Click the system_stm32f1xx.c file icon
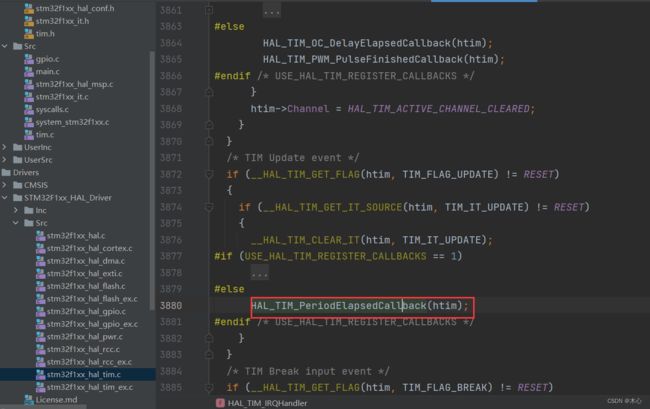Screen dimensions: 650x409 coord(29,122)
